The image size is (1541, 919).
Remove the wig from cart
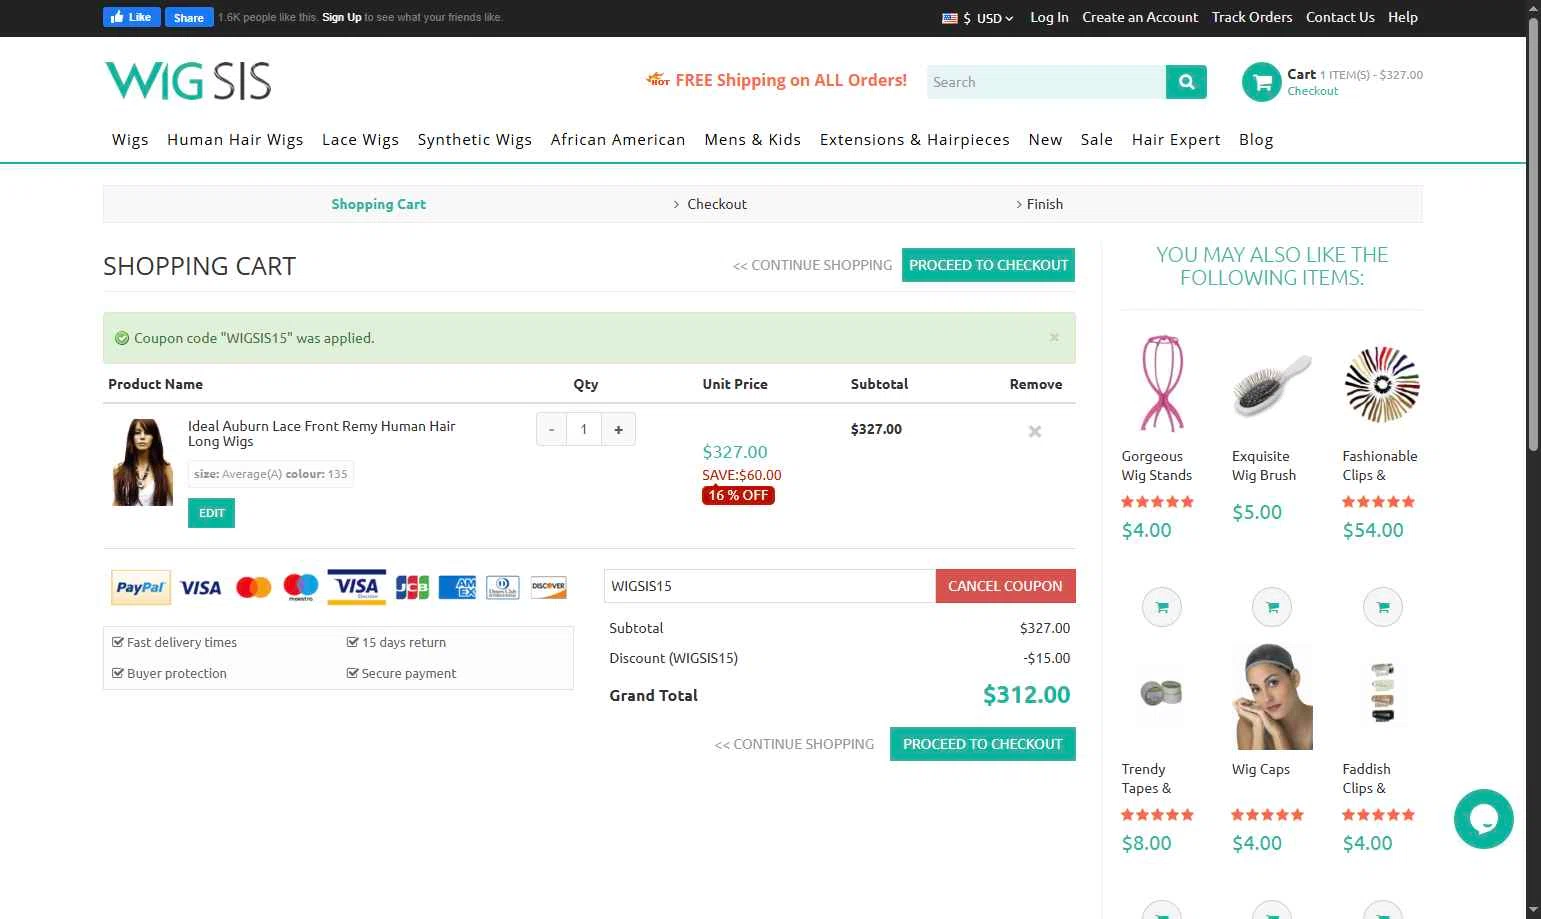pos(1035,431)
